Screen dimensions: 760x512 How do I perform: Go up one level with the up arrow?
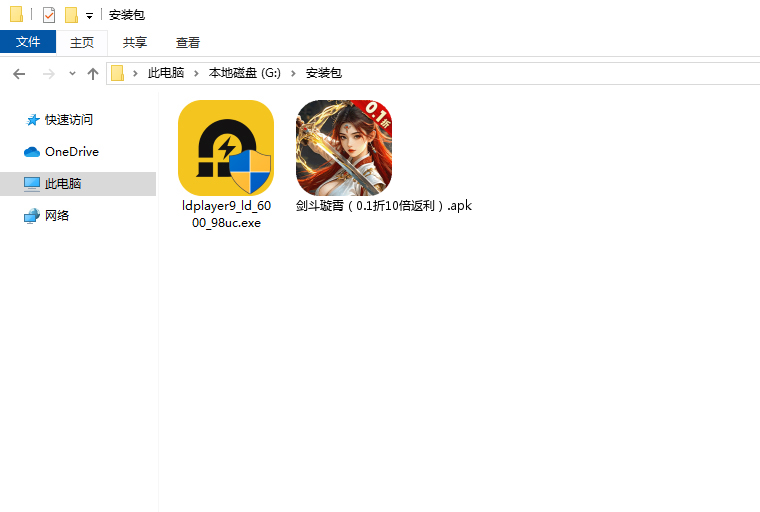tap(93, 74)
